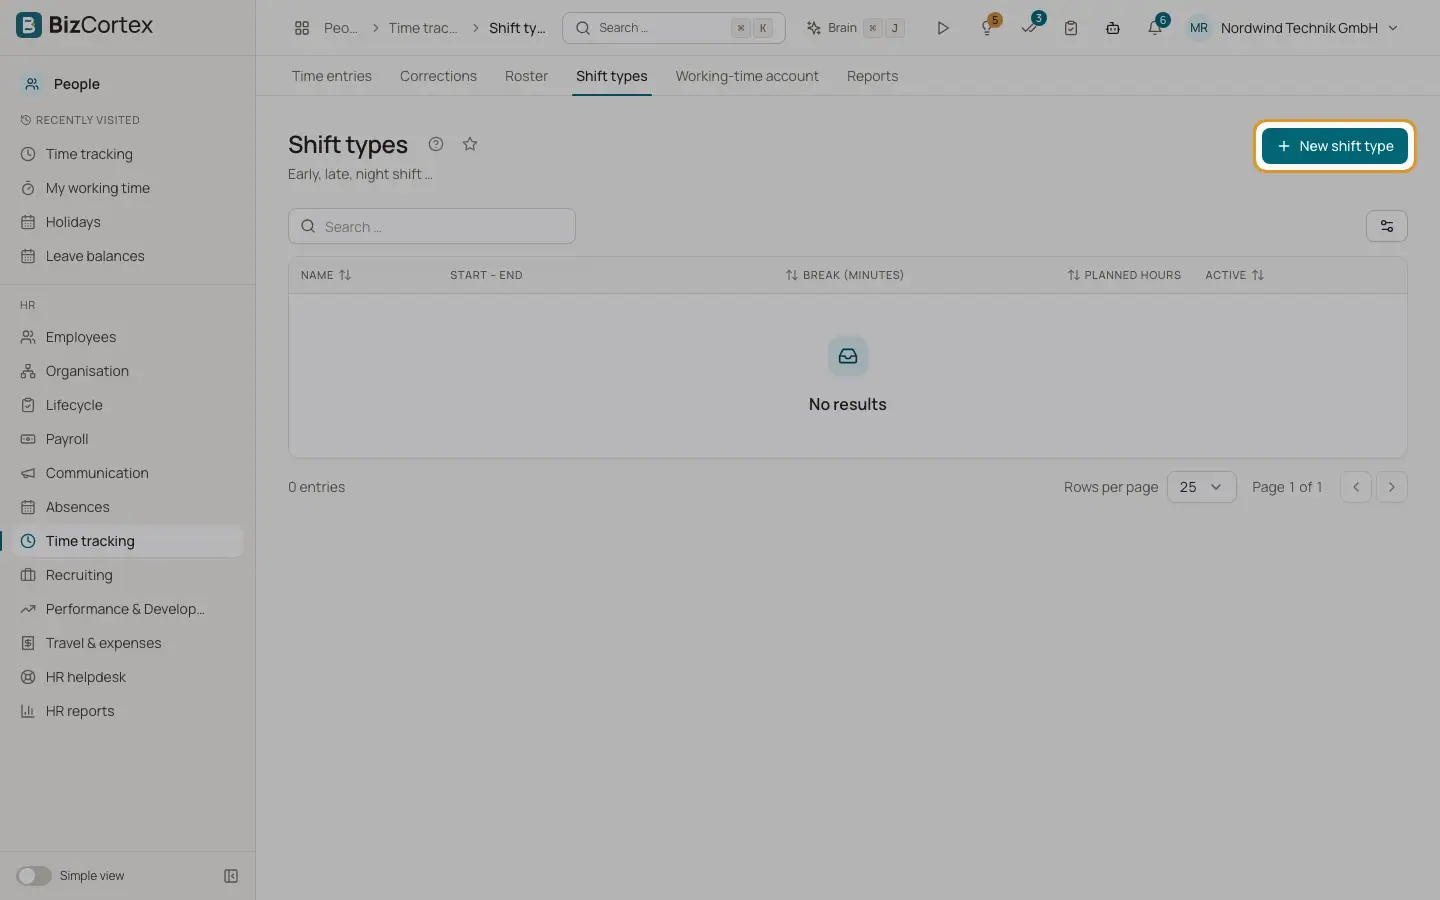Collapse the sidebar with the panel icon

tap(231, 876)
